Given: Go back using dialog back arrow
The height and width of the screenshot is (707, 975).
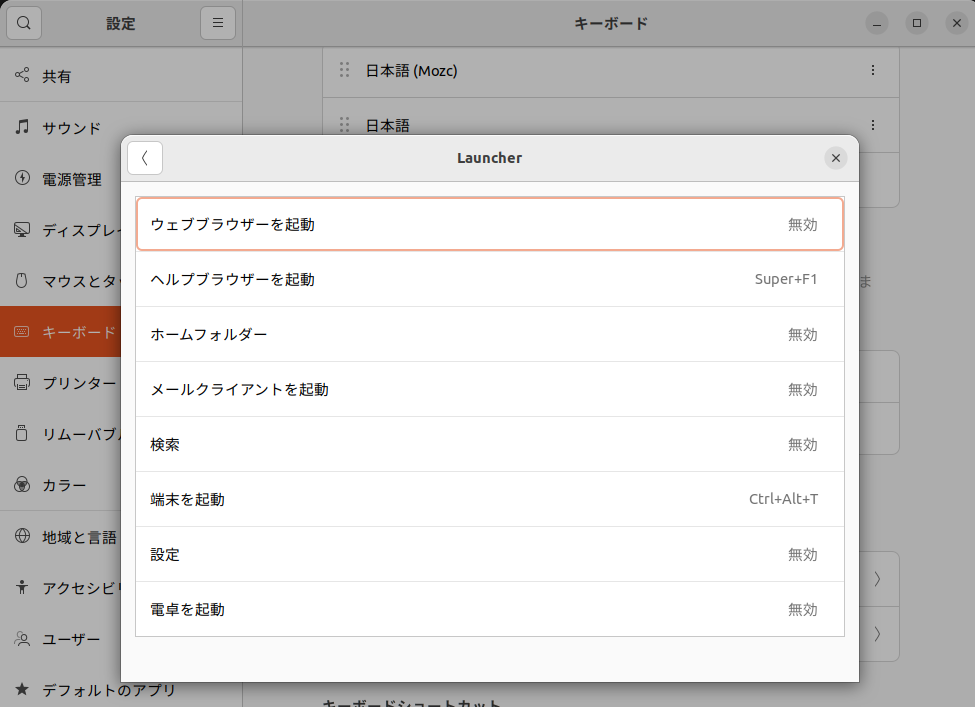Looking at the screenshot, I should (144, 158).
